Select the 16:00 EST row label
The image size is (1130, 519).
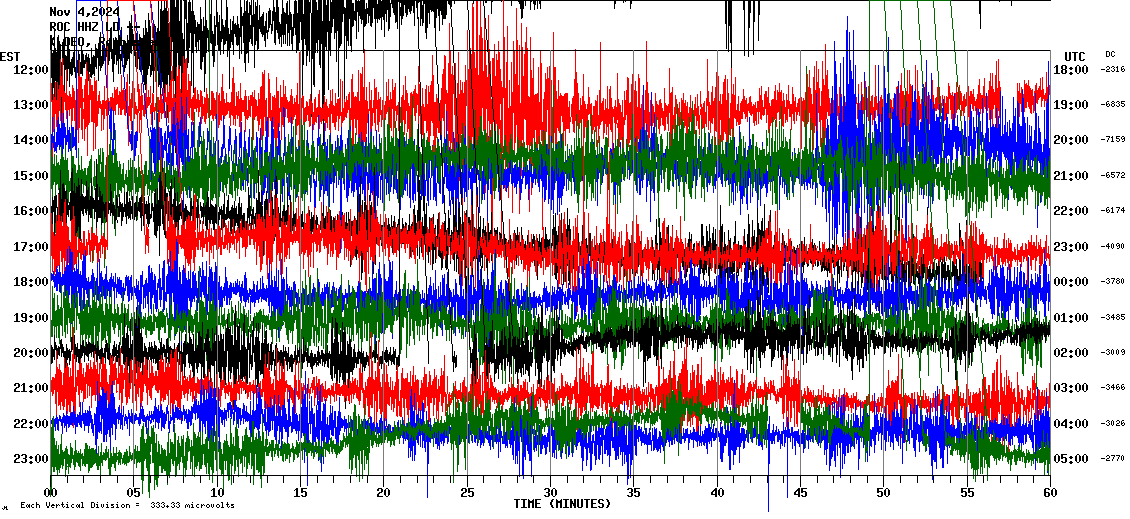[30, 211]
